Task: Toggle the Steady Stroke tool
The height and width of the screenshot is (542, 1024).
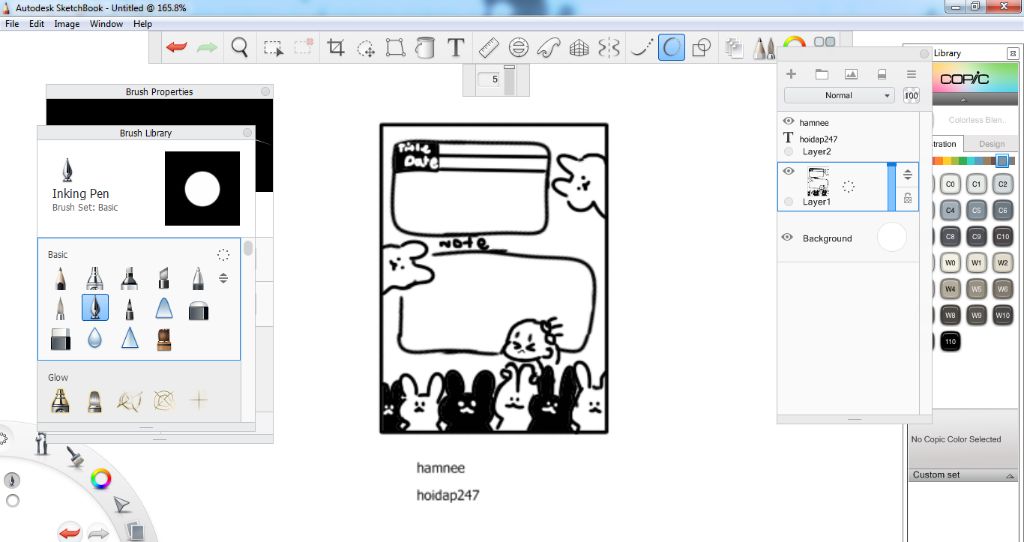Action: click(x=641, y=48)
